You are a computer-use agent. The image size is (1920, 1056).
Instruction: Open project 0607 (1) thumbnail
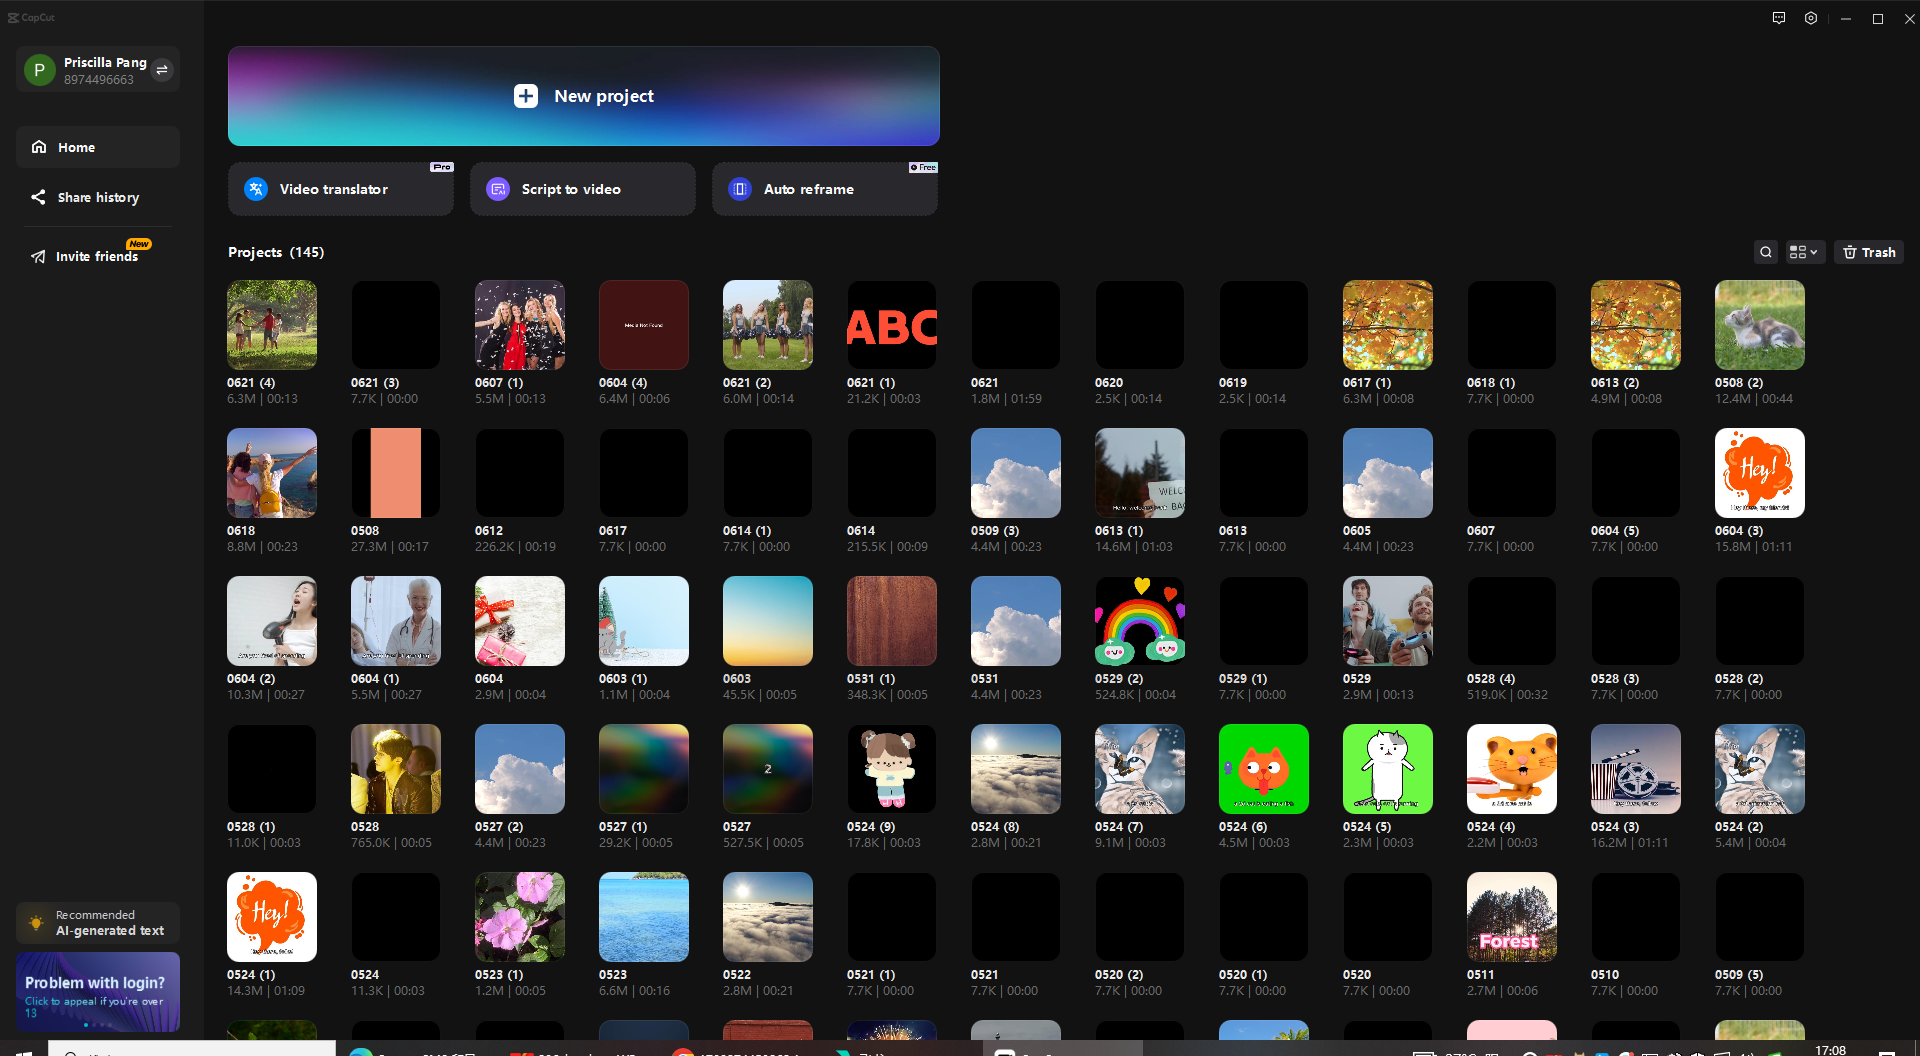tap(520, 325)
